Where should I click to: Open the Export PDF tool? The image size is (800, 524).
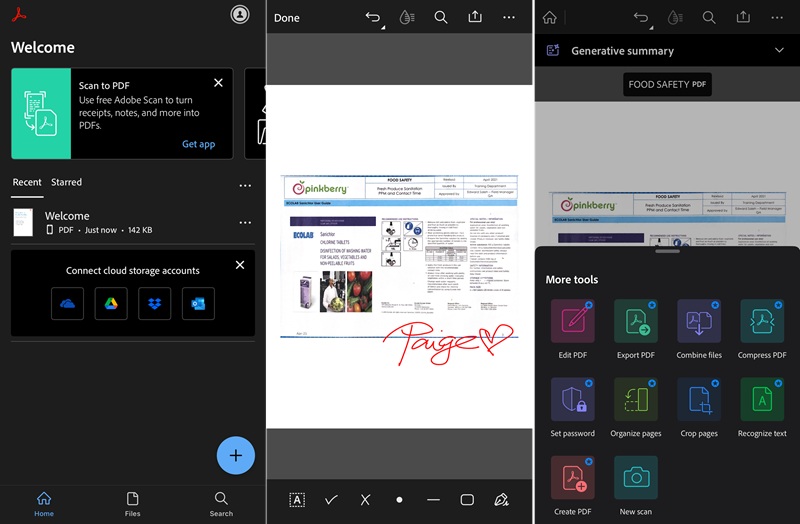pos(636,329)
